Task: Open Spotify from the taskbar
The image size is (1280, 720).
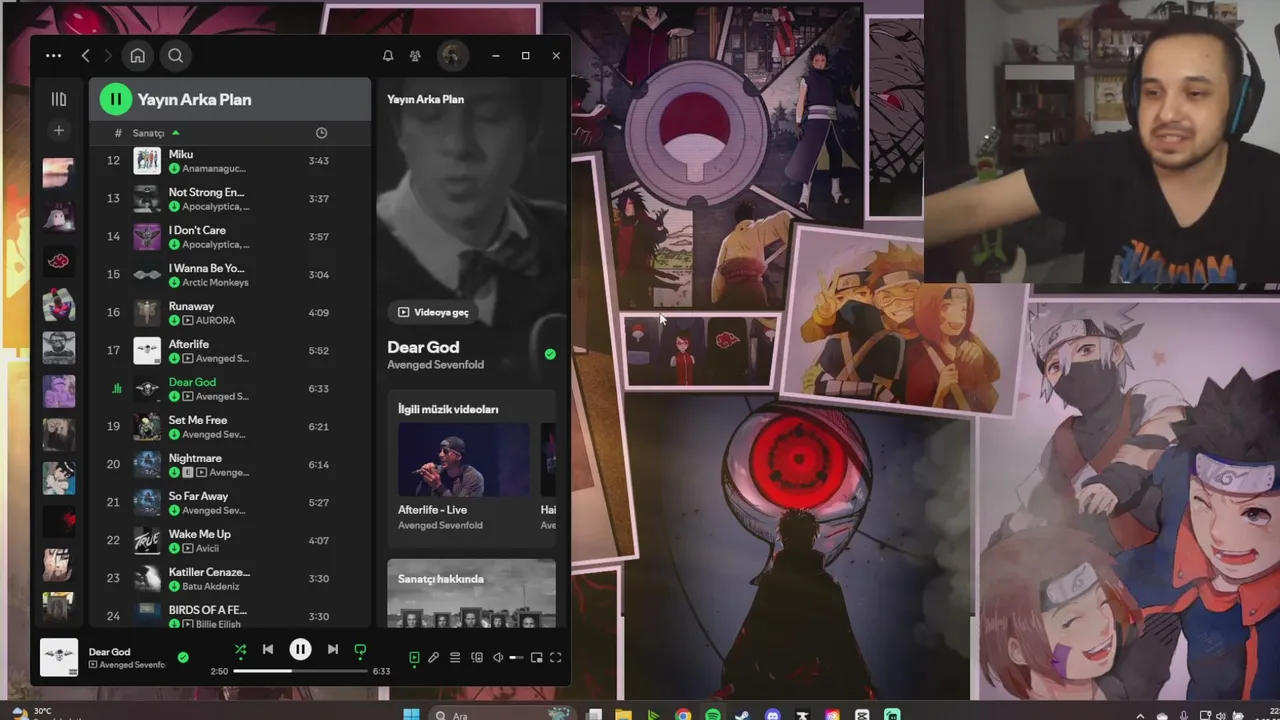Action: tap(713, 714)
